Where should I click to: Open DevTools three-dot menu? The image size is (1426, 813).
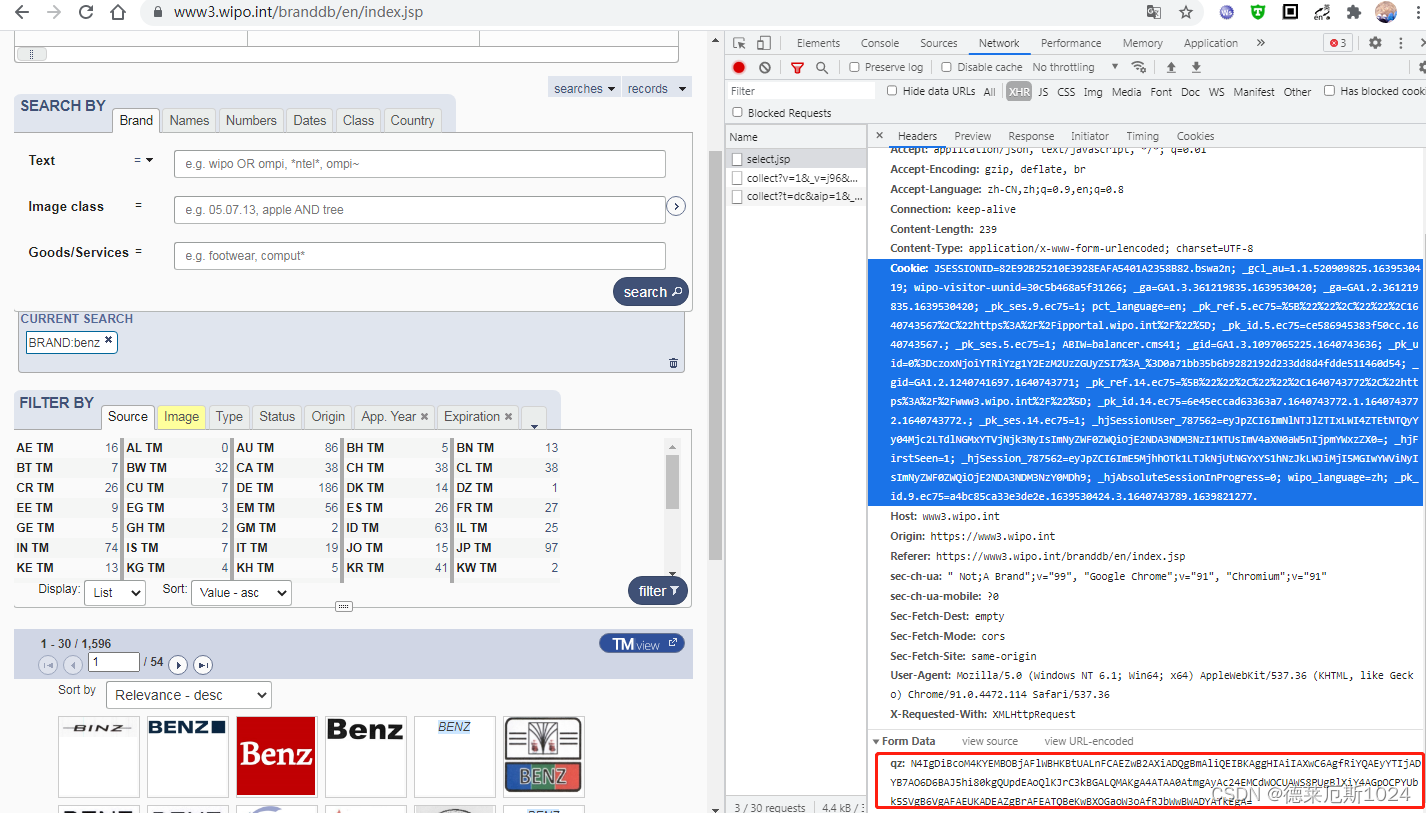coord(1400,43)
